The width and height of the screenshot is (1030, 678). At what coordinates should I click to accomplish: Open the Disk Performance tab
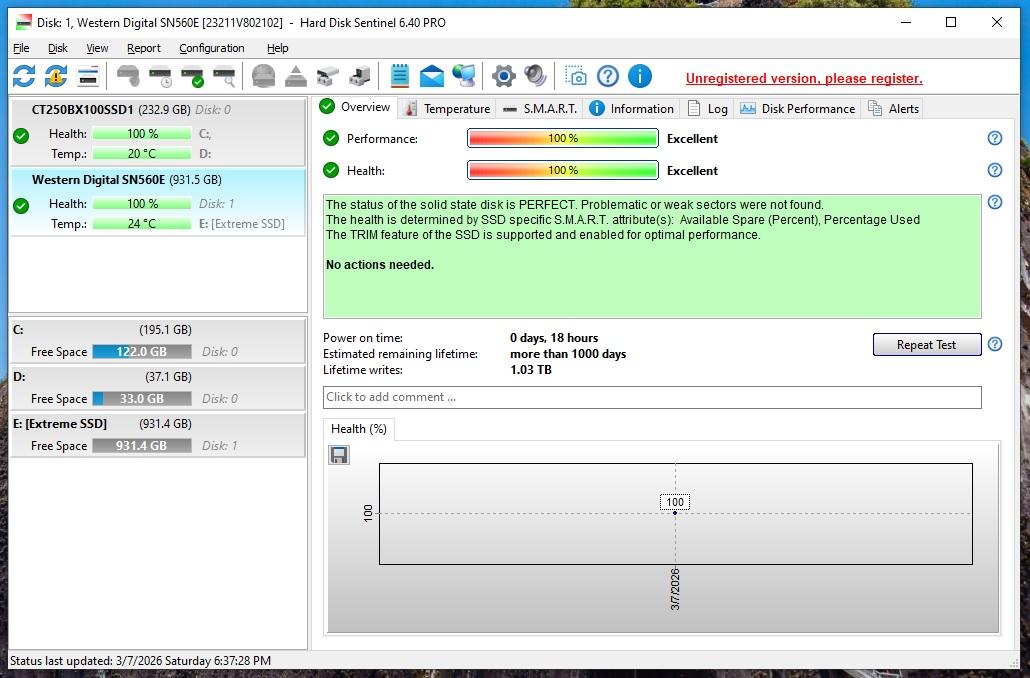(x=798, y=109)
